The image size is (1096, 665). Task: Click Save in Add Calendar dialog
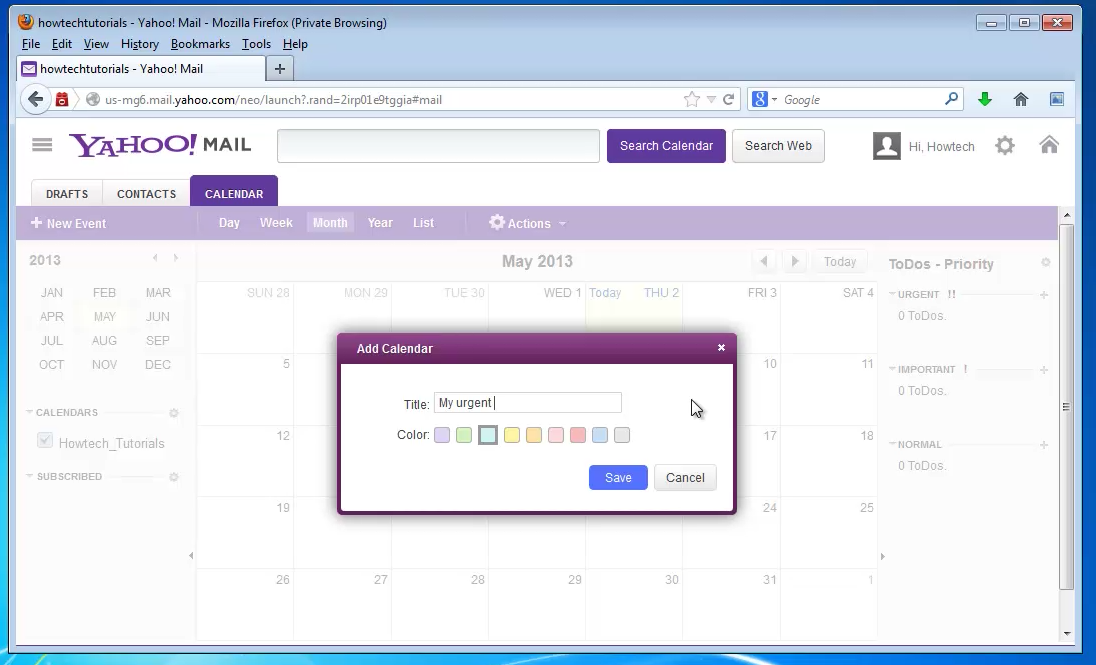[618, 478]
